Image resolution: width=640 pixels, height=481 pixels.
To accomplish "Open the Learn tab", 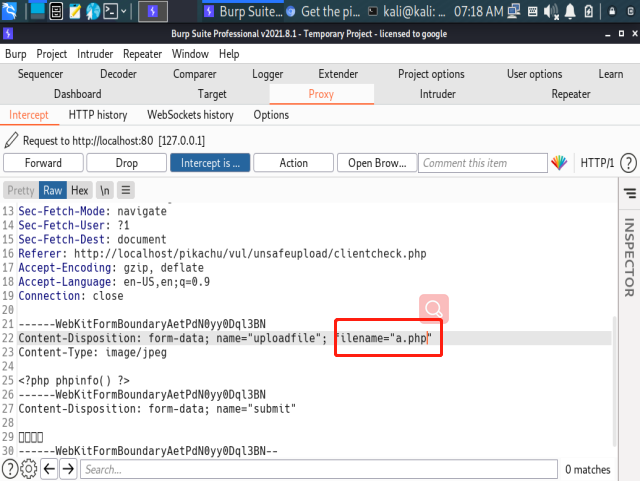I will 611,74.
